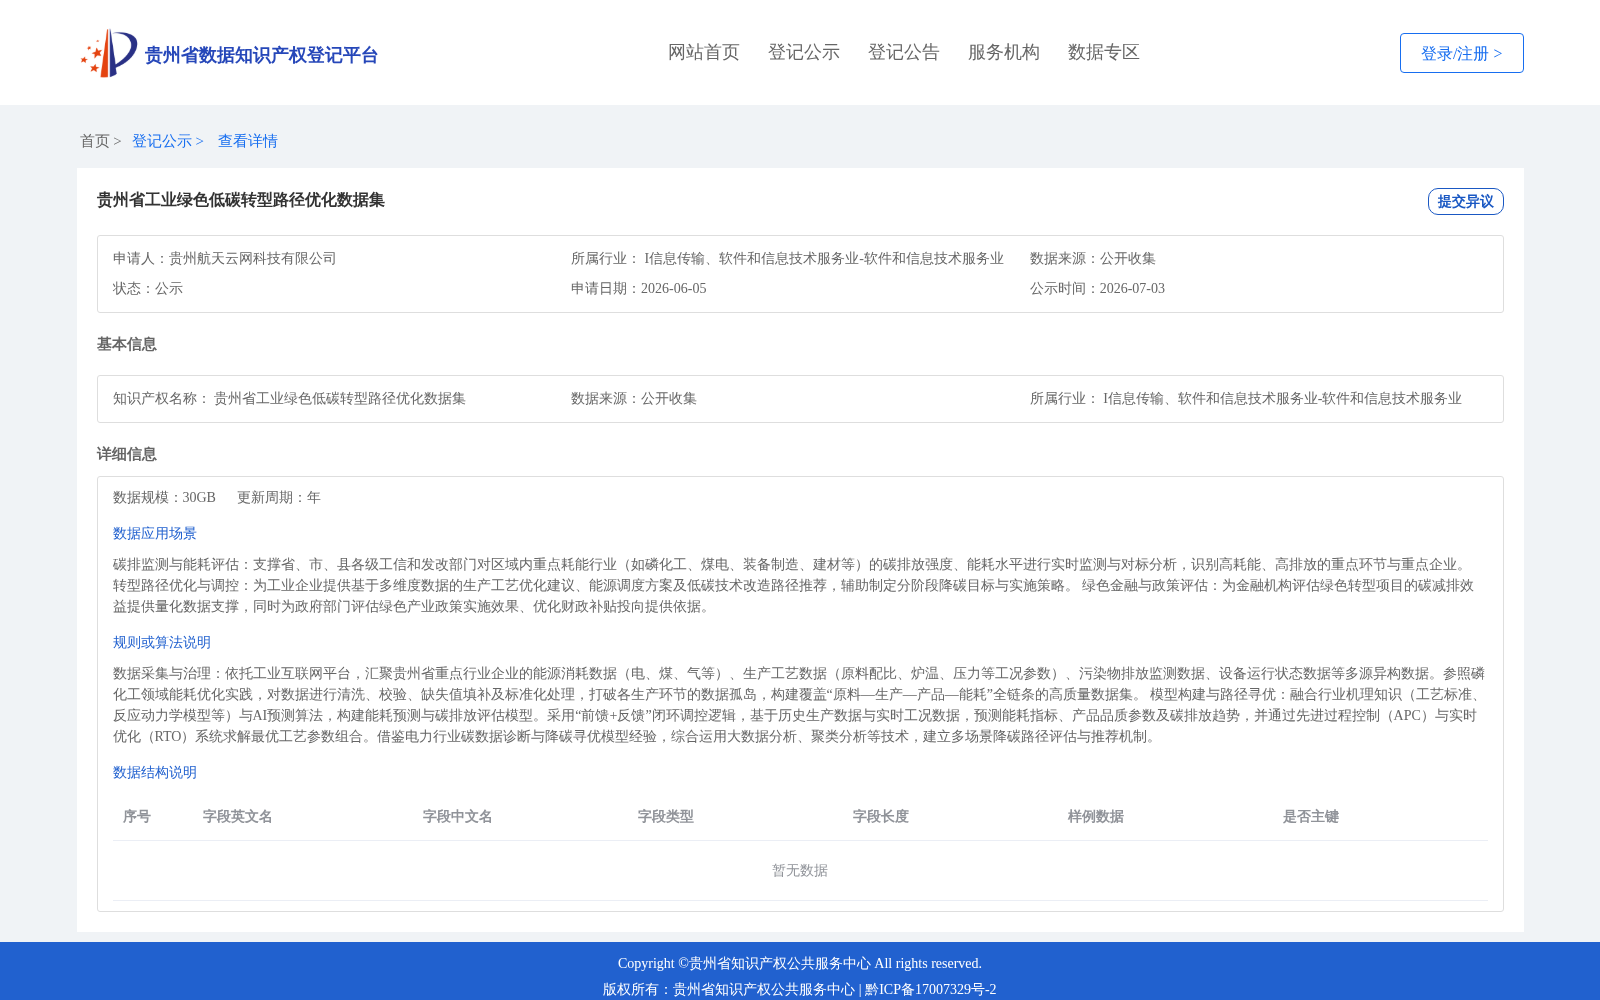Image resolution: width=1600 pixels, height=1000 pixels.
Task: Click the 字段英文名 column header
Action: (x=238, y=816)
